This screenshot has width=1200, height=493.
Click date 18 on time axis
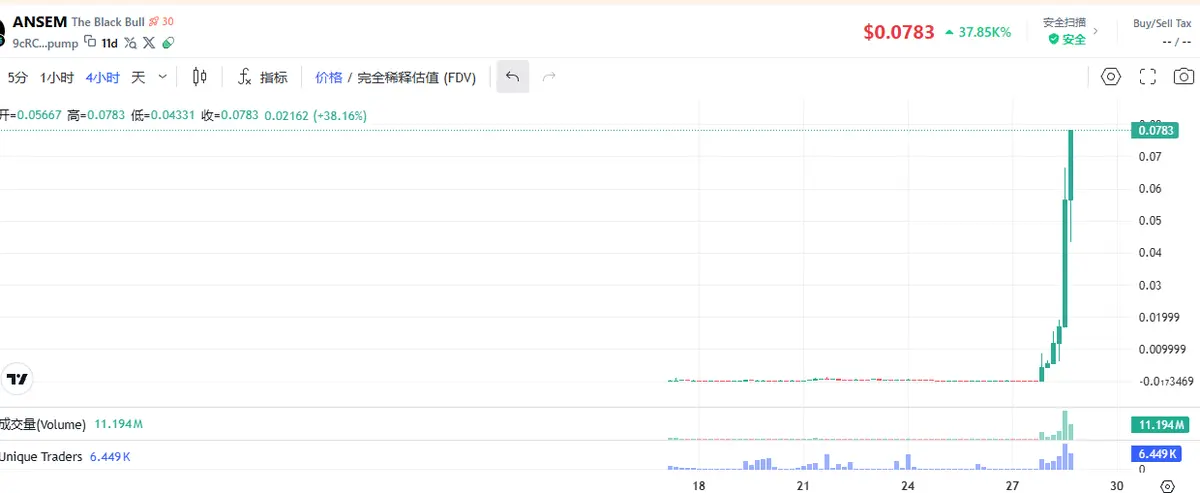point(699,486)
